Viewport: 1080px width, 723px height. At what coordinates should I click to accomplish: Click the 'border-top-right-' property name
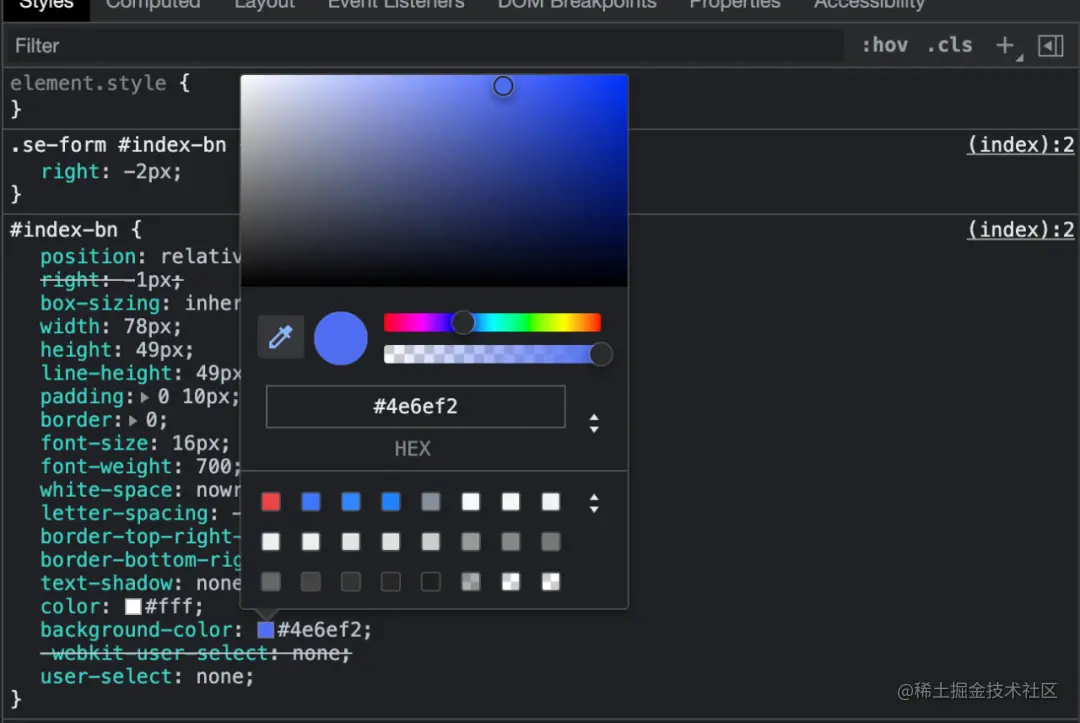[x=141, y=536]
